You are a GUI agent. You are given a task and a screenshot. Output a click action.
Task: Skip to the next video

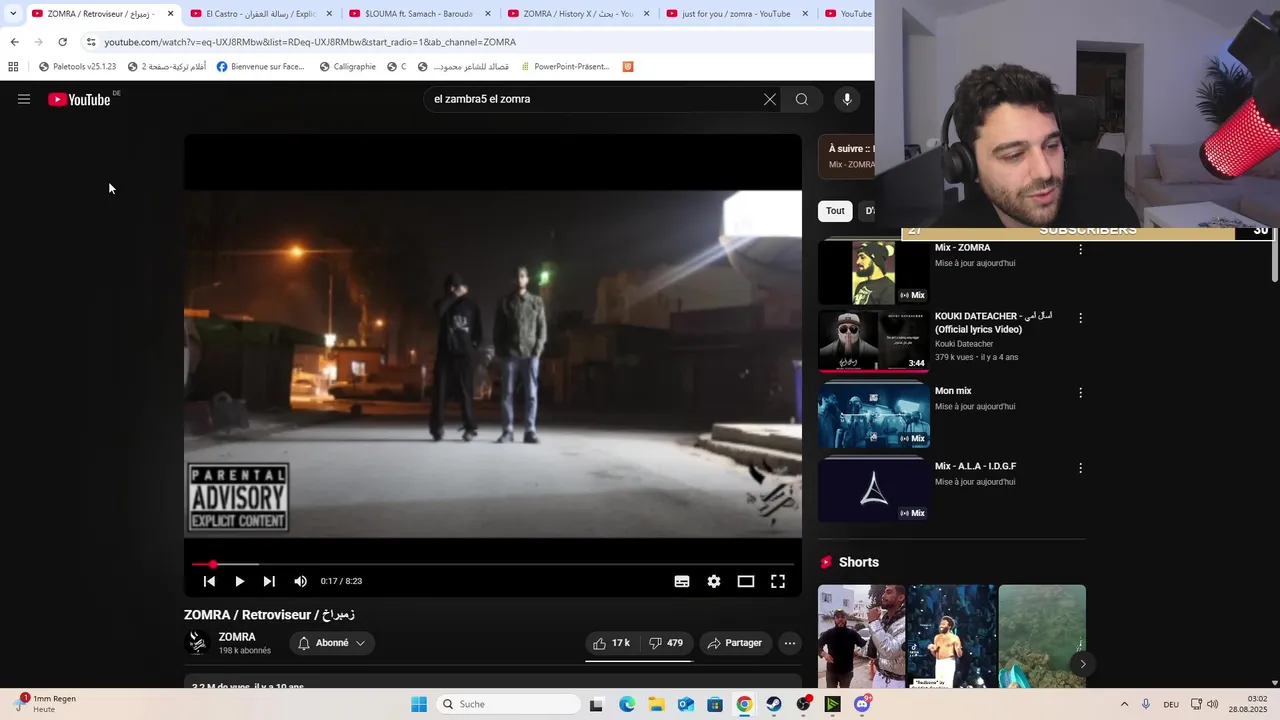(269, 581)
